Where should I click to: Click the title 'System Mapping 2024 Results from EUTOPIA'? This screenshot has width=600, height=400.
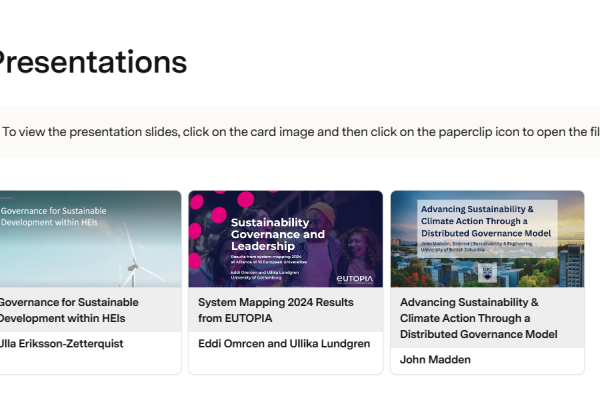(276, 310)
